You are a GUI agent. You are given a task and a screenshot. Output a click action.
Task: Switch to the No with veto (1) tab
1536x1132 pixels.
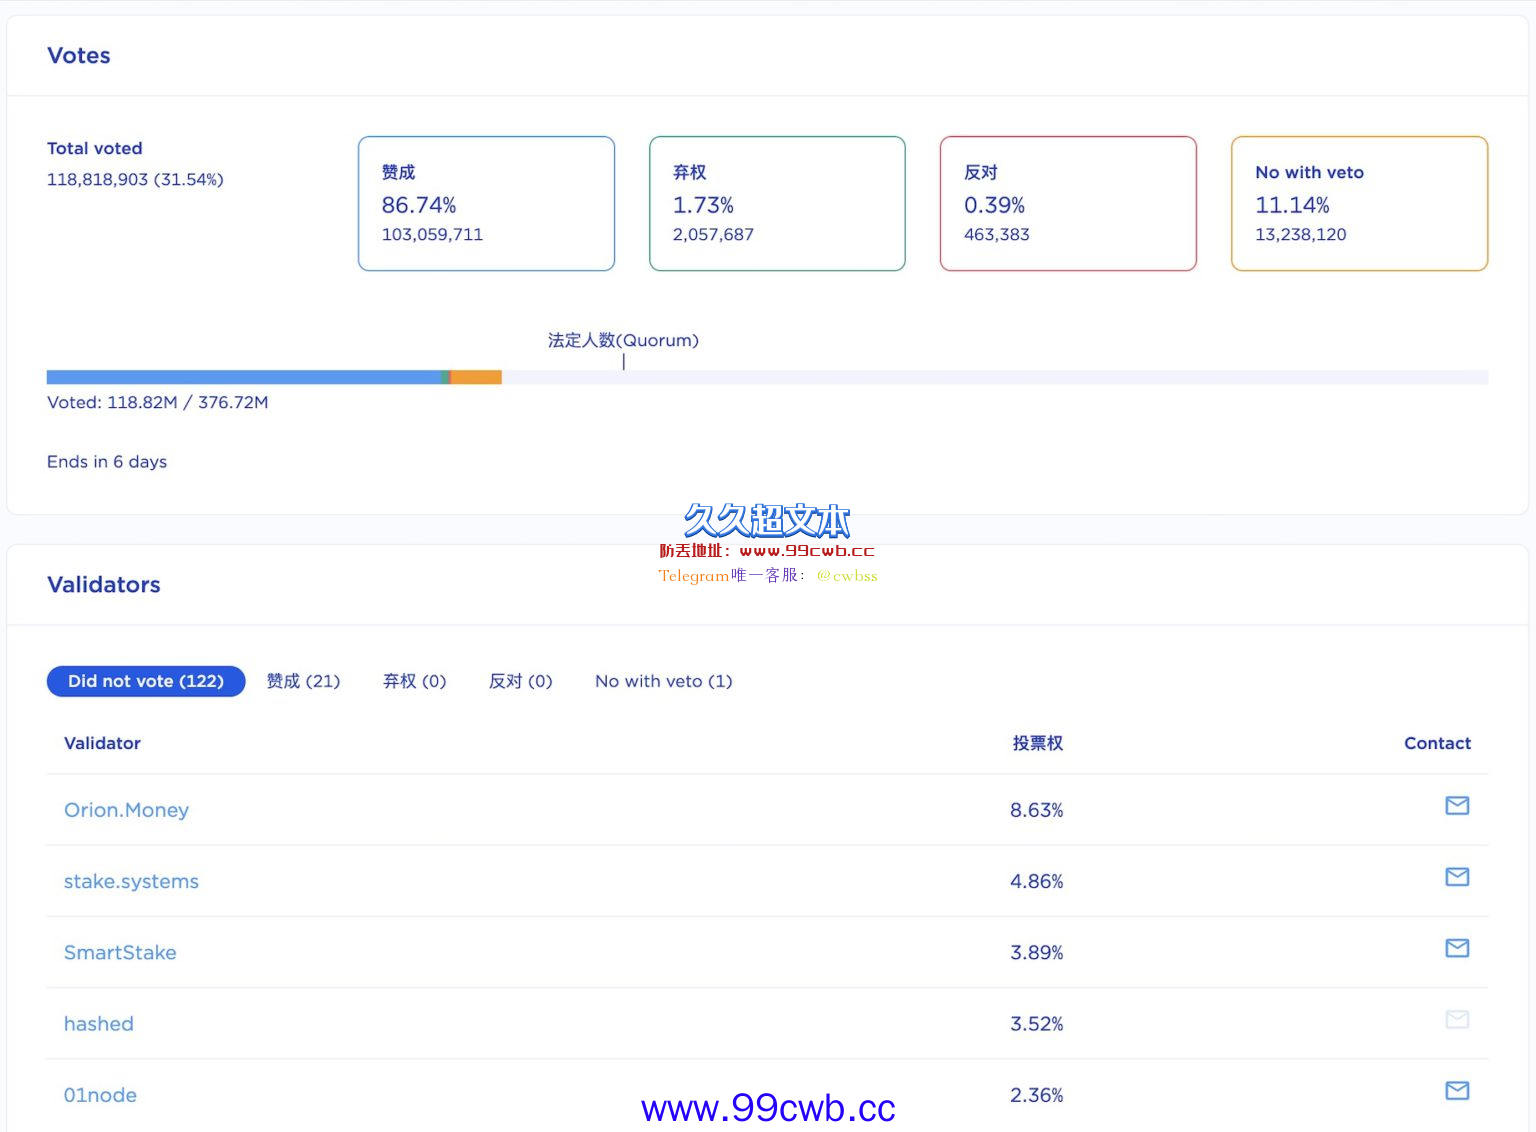[x=663, y=681]
